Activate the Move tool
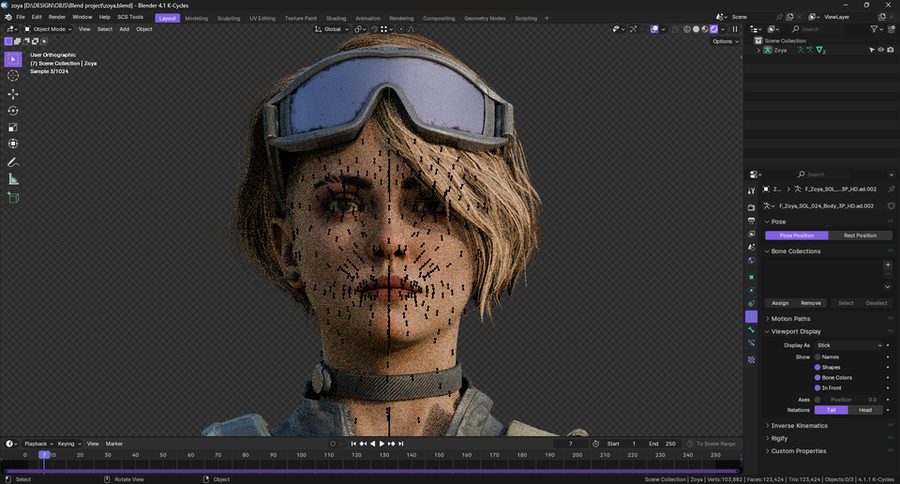 [13, 94]
